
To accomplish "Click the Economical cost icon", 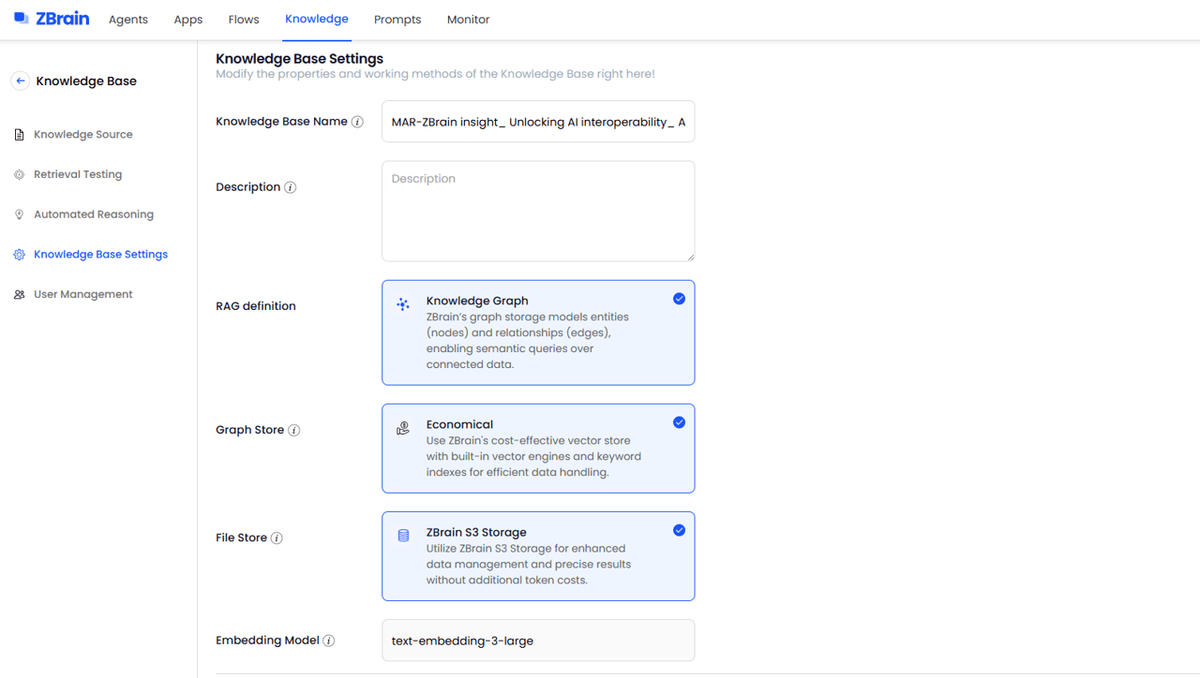I will [x=403, y=428].
